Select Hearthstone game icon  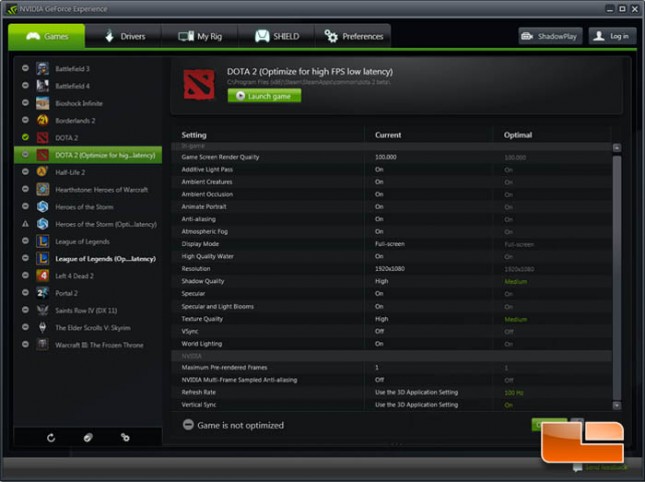click(42, 189)
